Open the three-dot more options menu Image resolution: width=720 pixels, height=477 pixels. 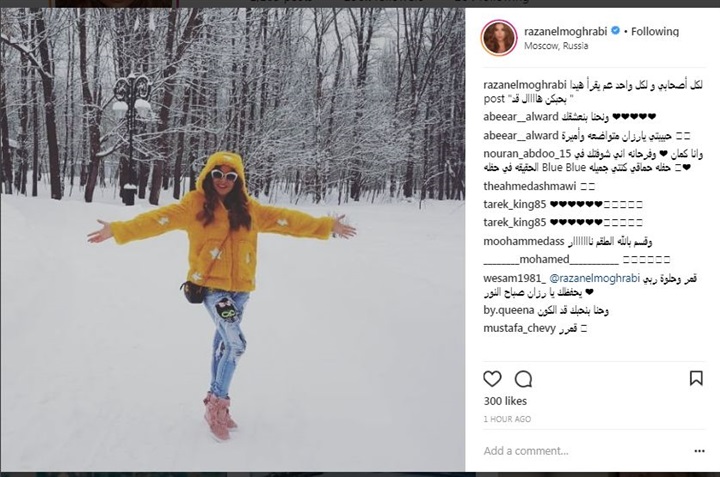click(699, 451)
